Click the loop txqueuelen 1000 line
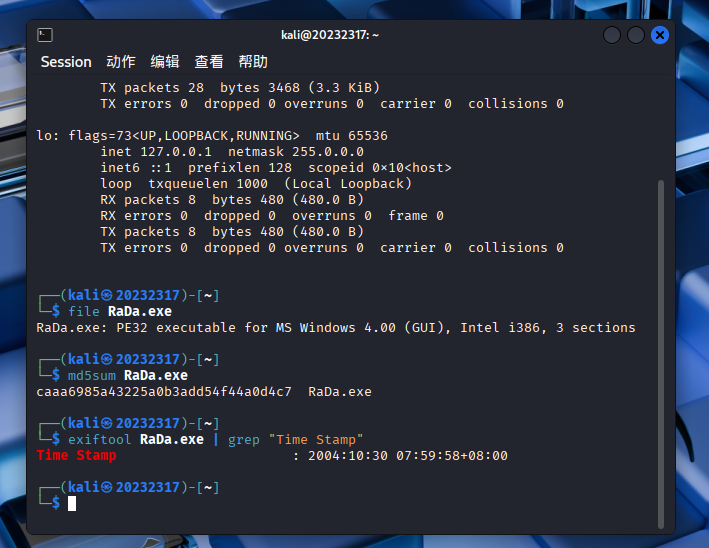 256,184
